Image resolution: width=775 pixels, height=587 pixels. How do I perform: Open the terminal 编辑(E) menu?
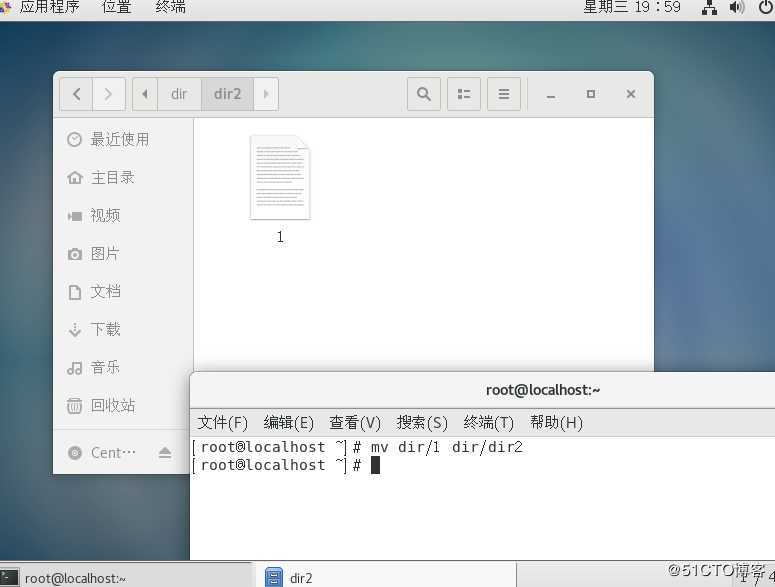[x=289, y=422]
